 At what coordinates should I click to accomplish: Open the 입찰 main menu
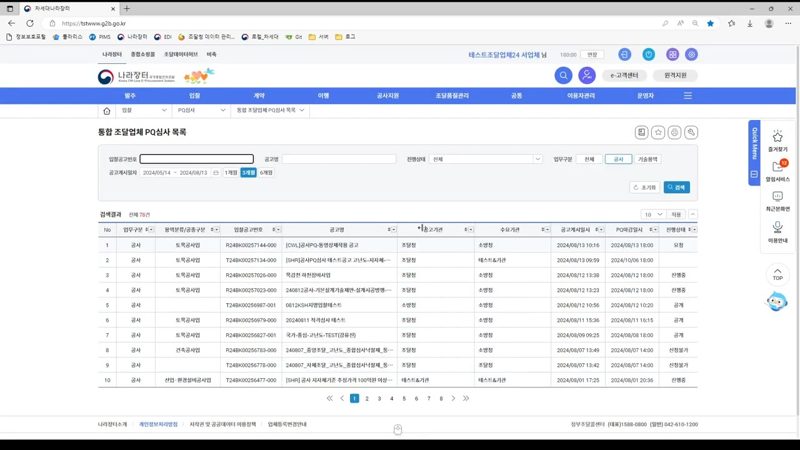tap(194, 96)
